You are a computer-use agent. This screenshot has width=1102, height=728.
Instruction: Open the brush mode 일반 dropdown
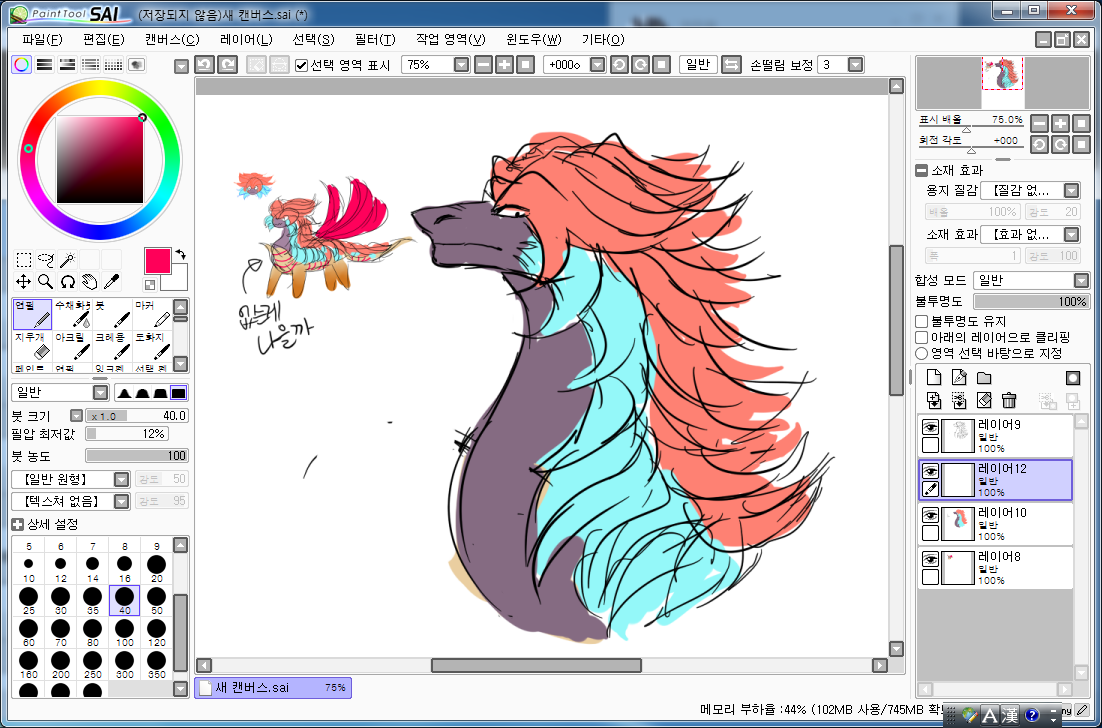pos(101,392)
